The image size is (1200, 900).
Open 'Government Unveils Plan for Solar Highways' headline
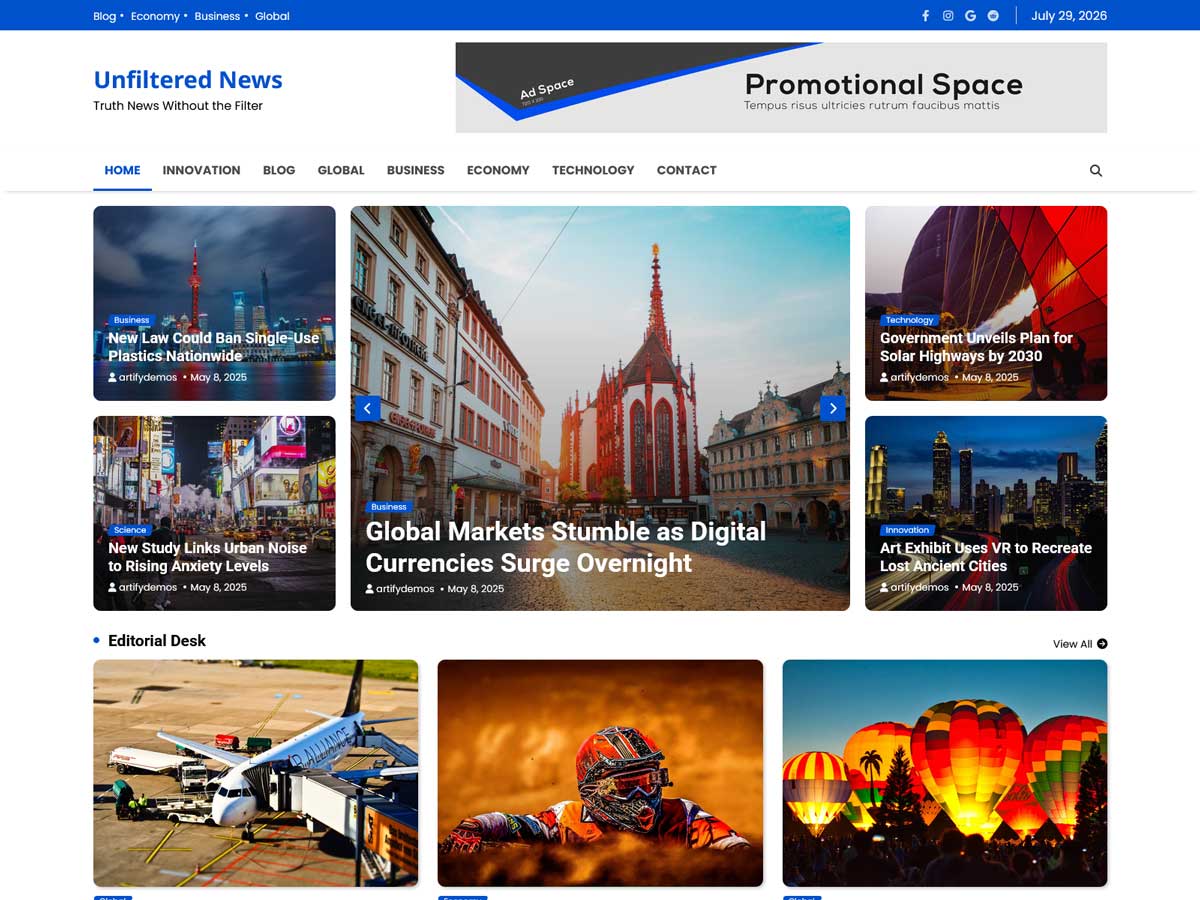point(976,347)
